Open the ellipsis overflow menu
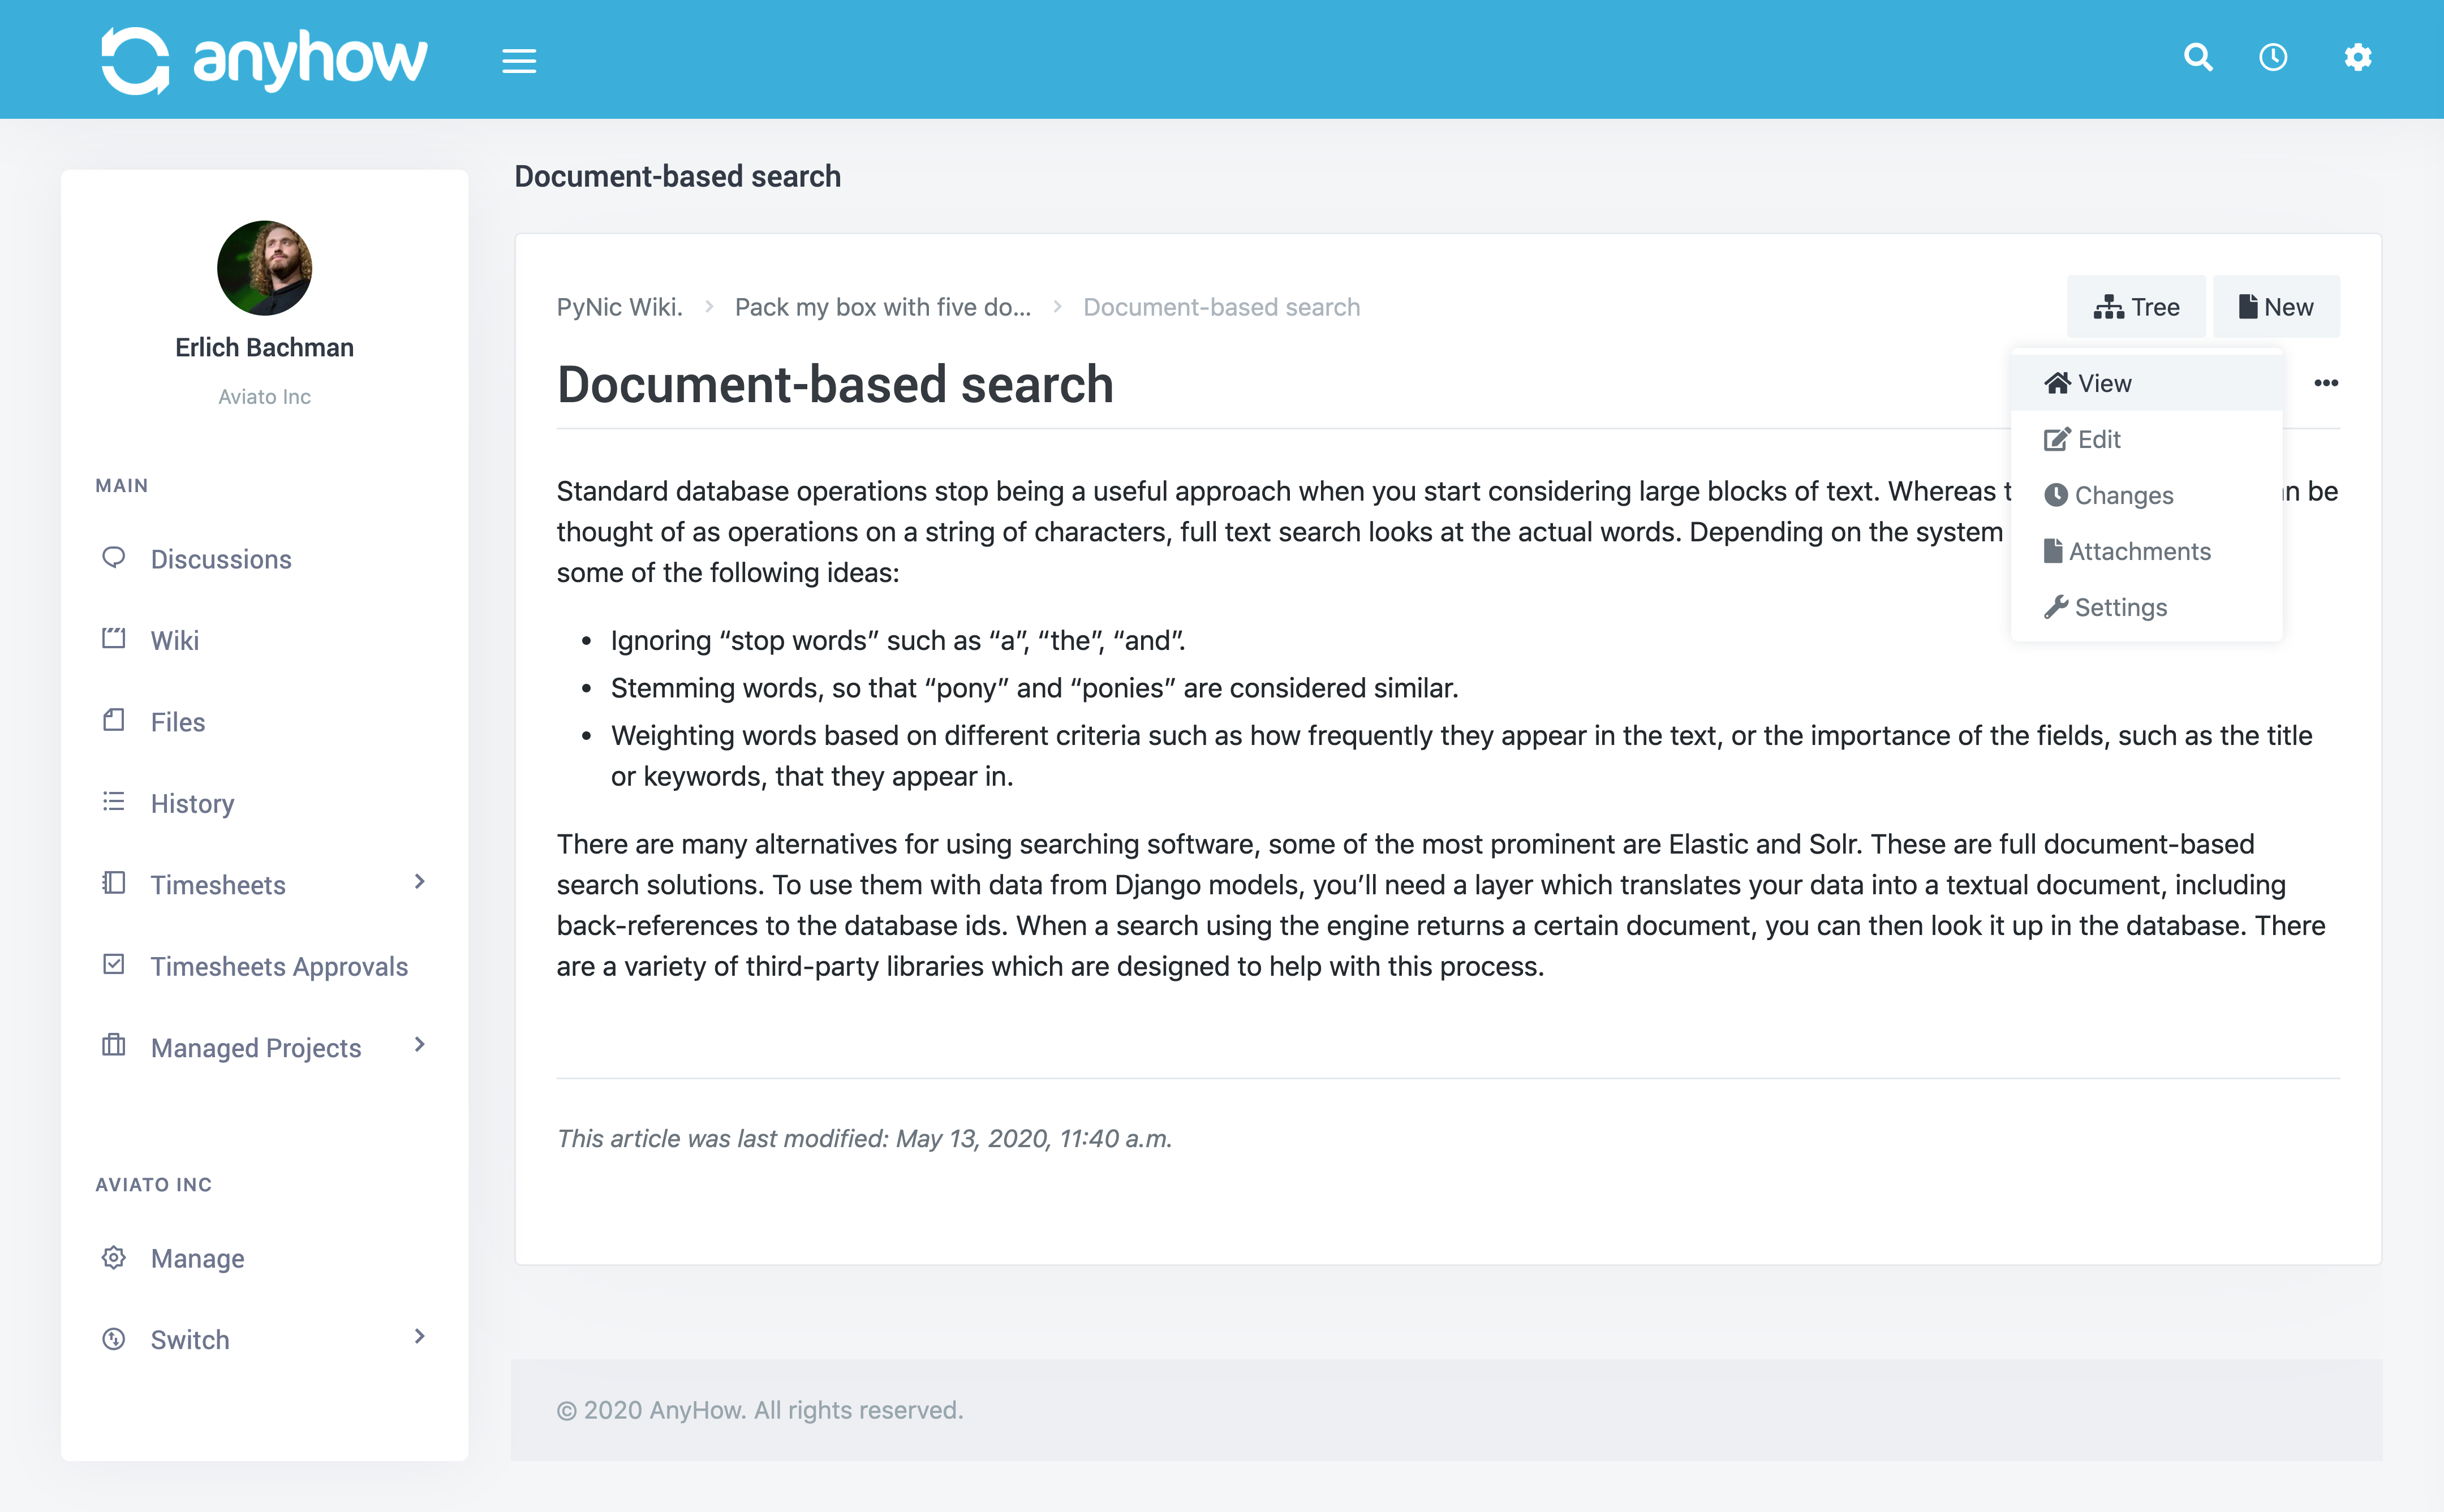 coord(2328,382)
